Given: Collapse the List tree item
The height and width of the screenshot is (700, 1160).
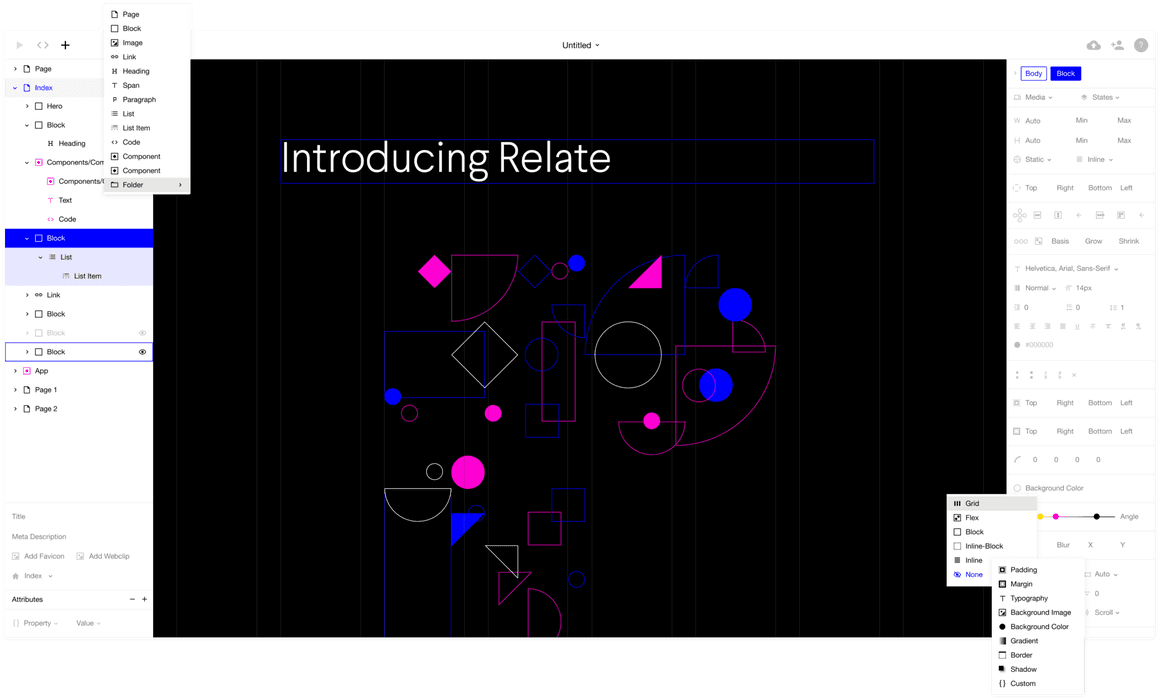Looking at the screenshot, I should point(41,258).
